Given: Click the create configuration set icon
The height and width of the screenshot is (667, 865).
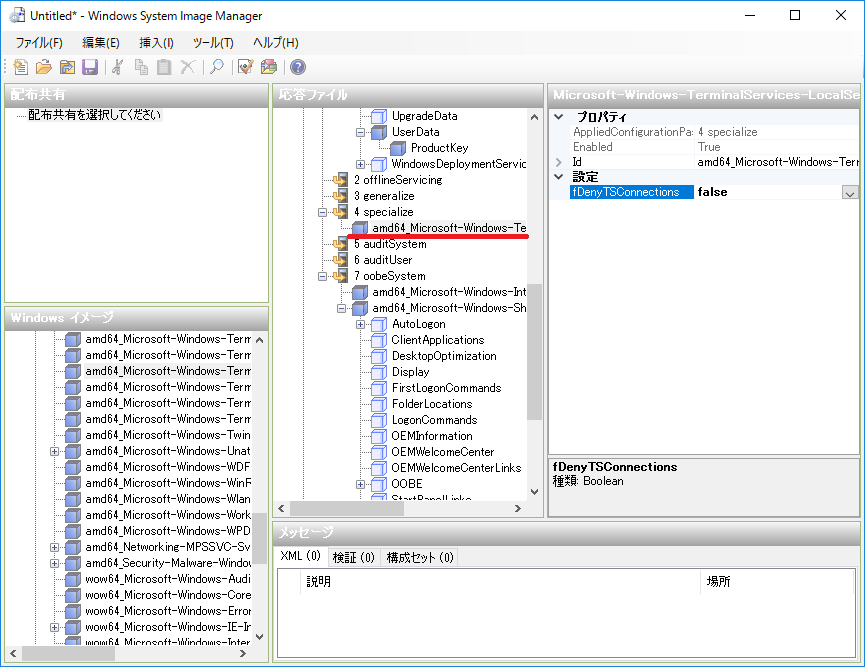Looking at the screenshot, I should tap(269, 67).
